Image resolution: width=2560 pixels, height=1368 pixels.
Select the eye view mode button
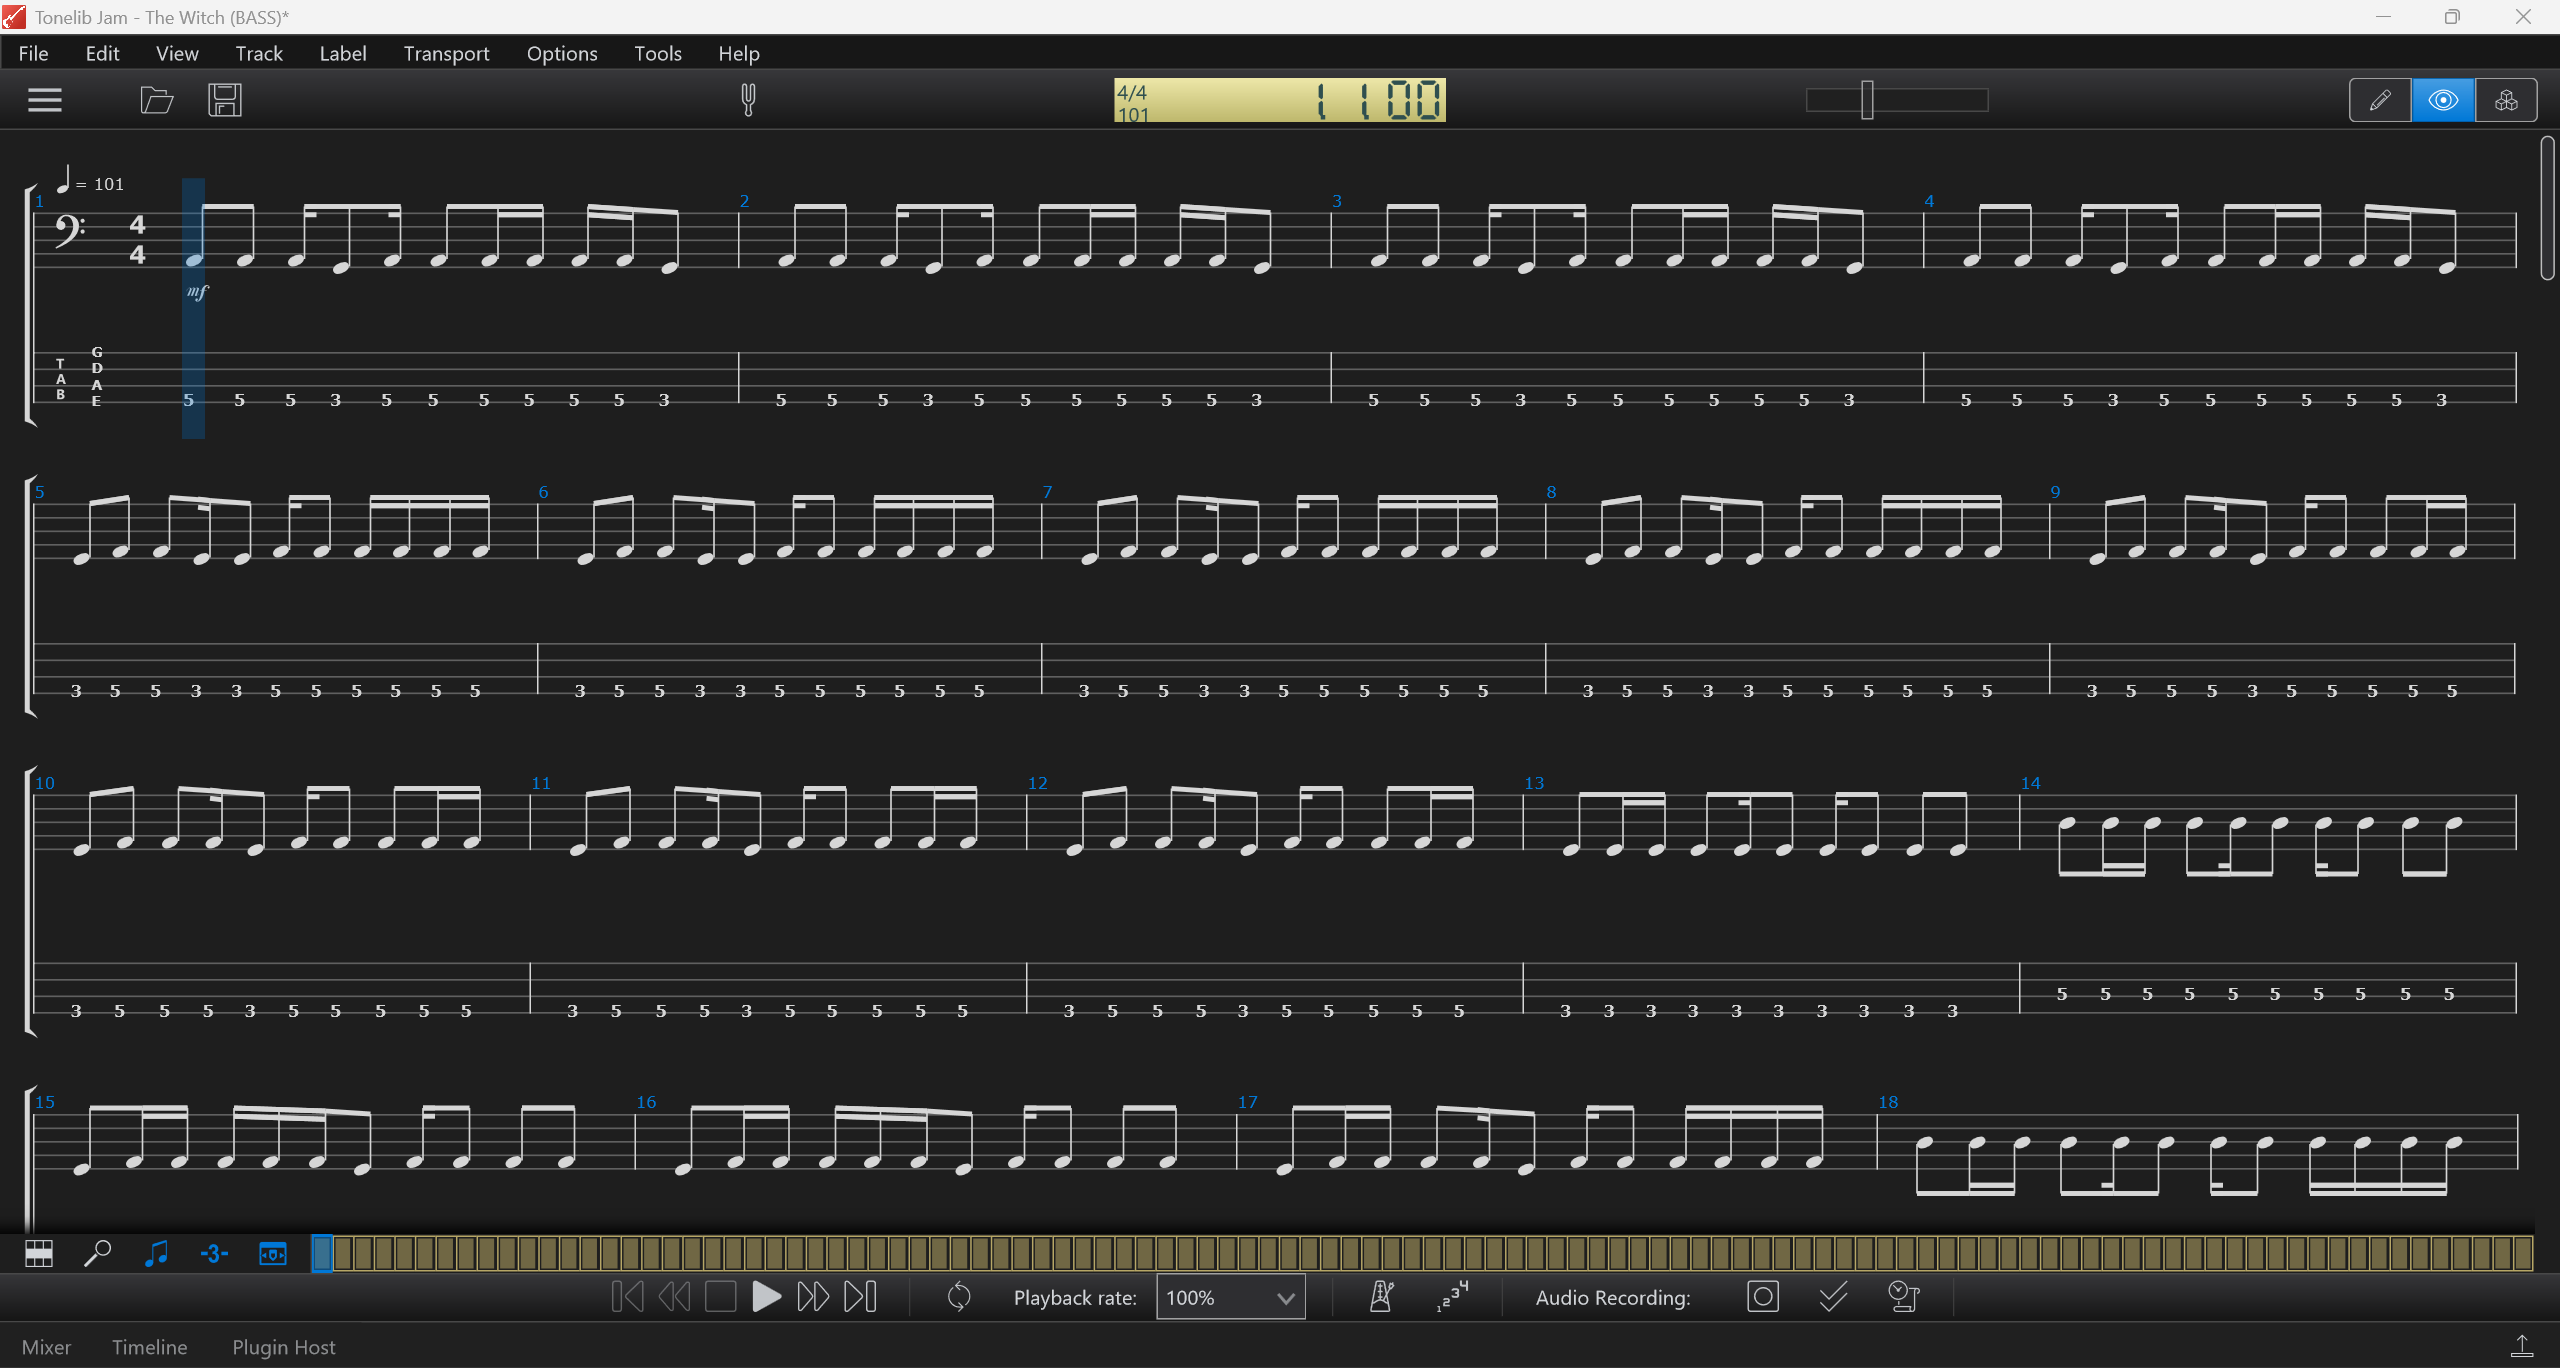click(x=2443, y=100)
